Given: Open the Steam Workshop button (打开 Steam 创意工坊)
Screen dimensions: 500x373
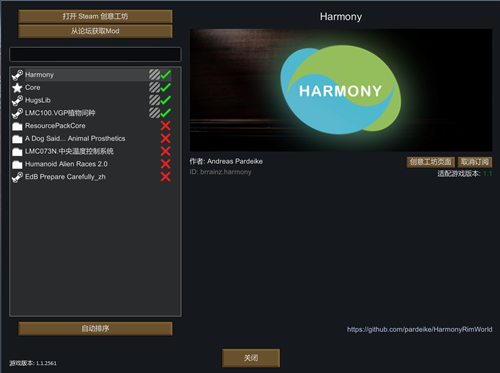Looking at the screenshot, I should [x=95, y=16].
